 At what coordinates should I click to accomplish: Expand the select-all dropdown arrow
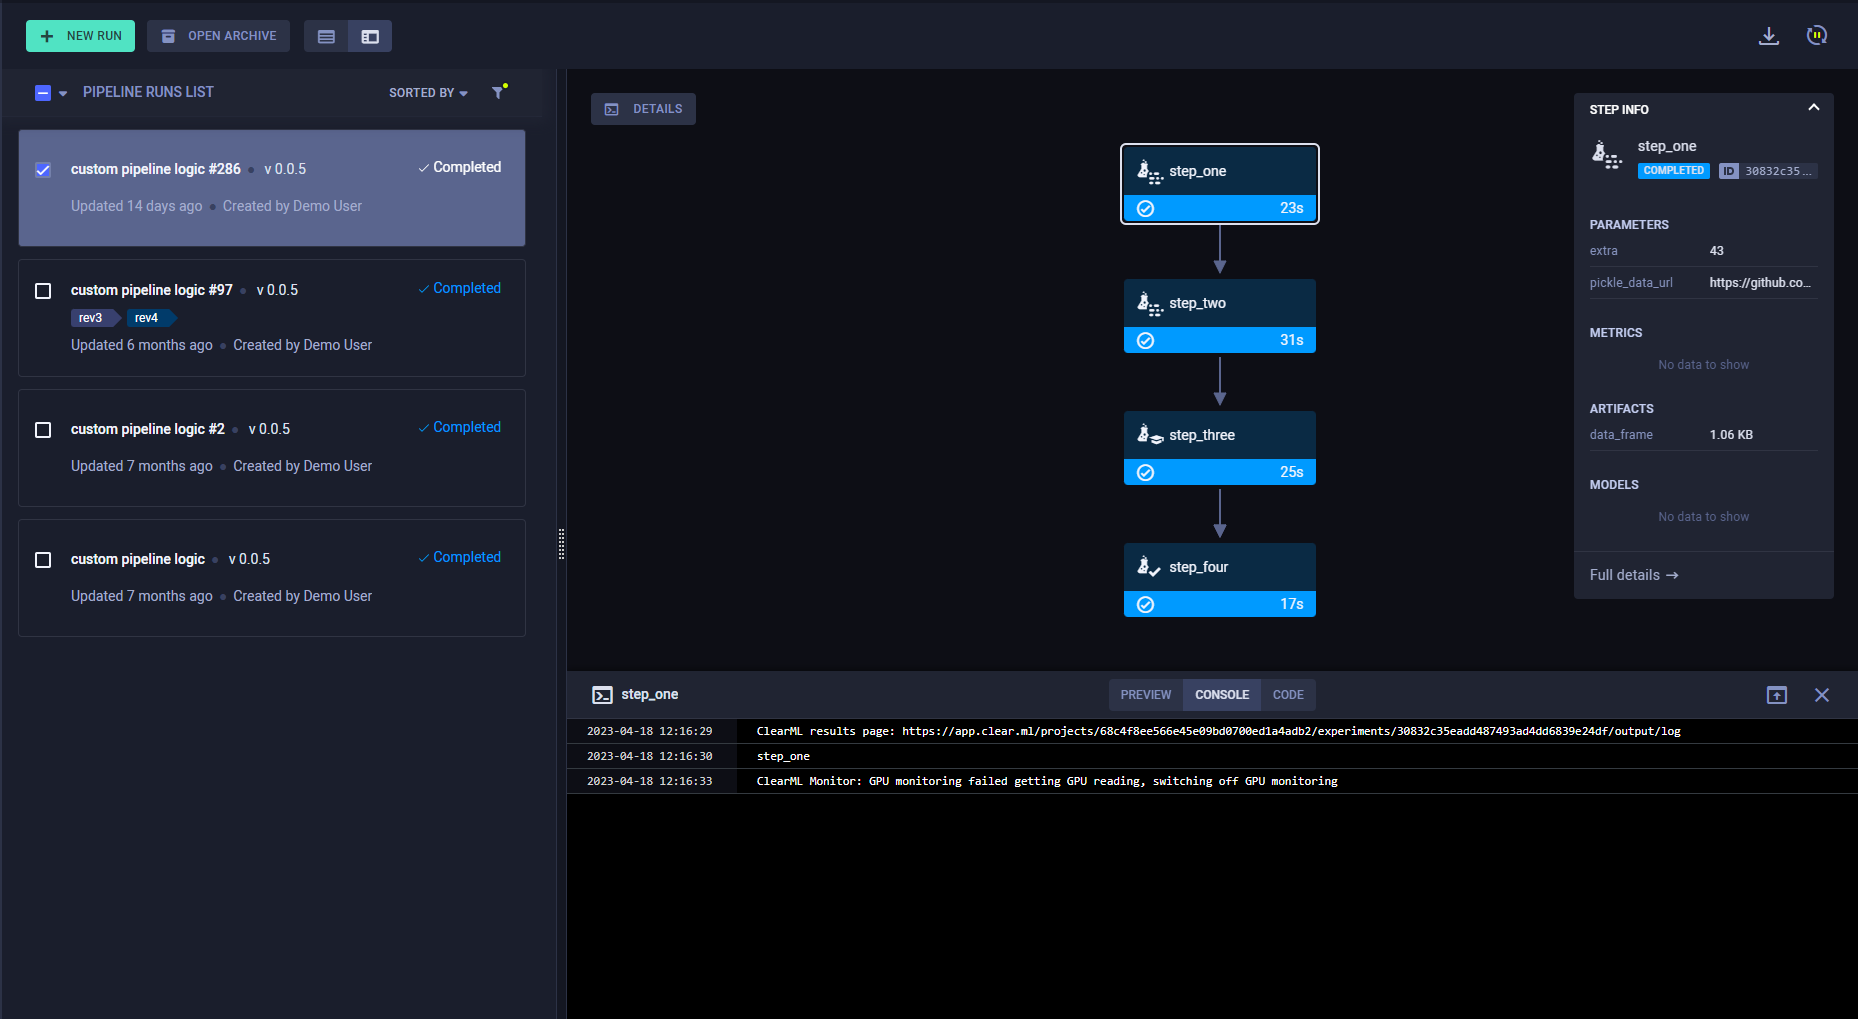tap(63, 93)
